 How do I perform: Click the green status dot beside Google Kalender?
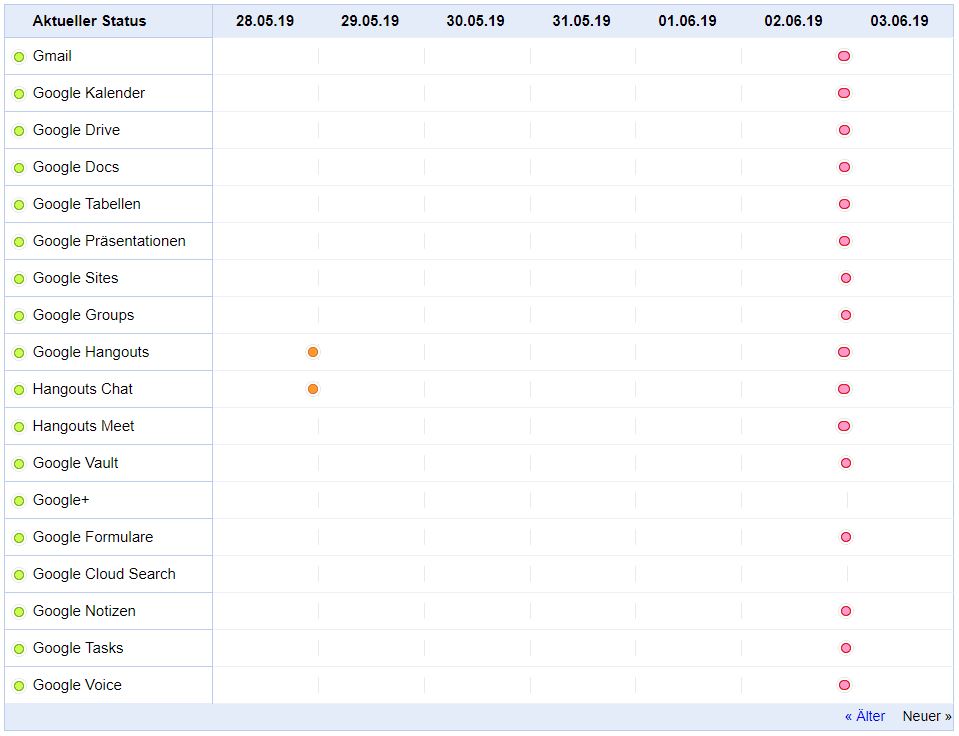click(19, 94)
